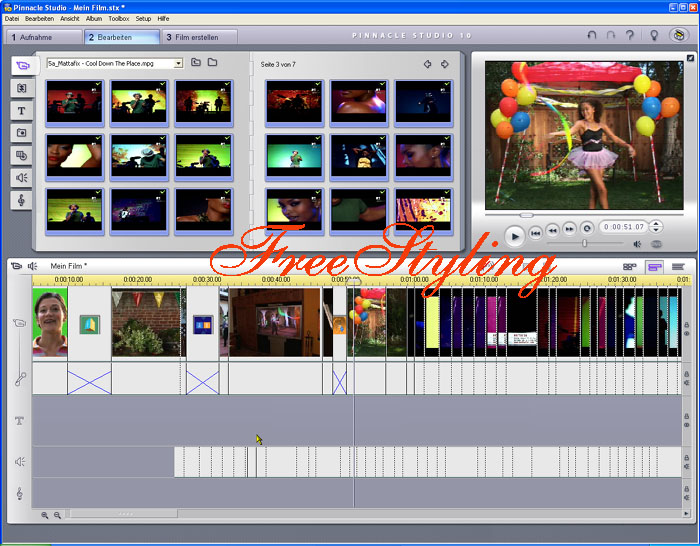Lock the music track padlock
Image resolution: width=700 pixels, height=546 pixels.
(687, 489)
